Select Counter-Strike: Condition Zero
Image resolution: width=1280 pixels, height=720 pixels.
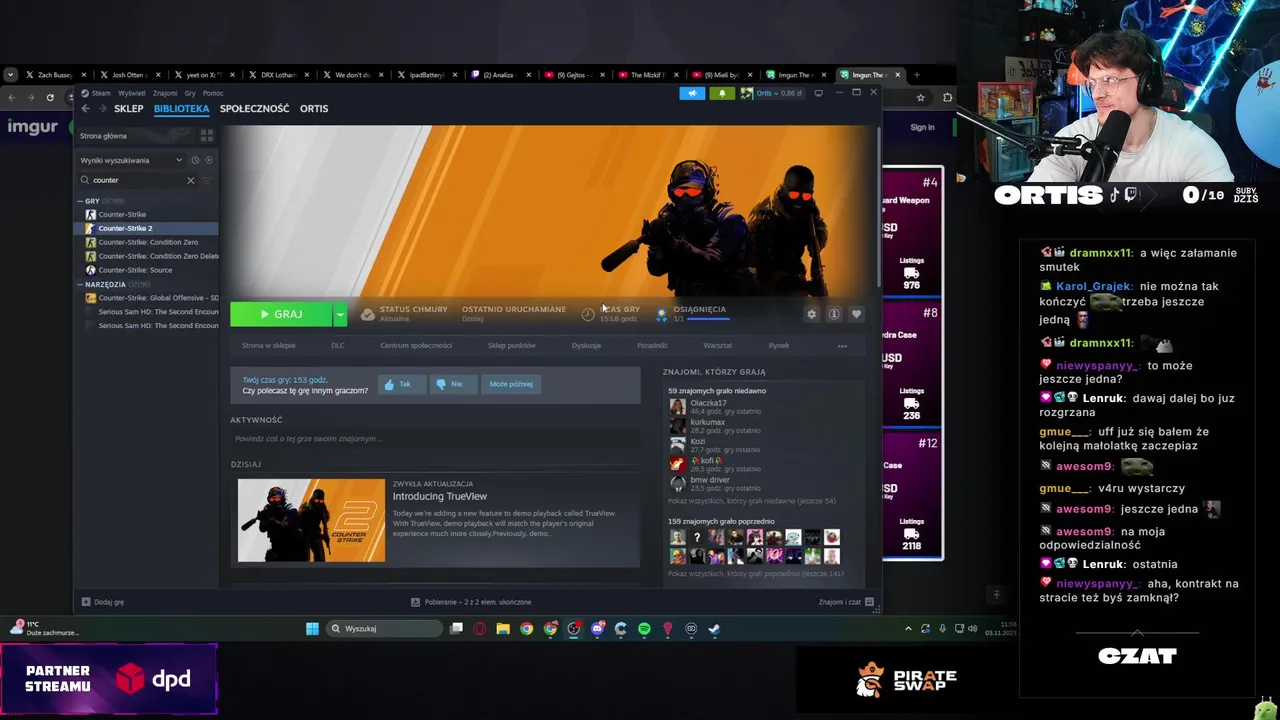(148, 242)
